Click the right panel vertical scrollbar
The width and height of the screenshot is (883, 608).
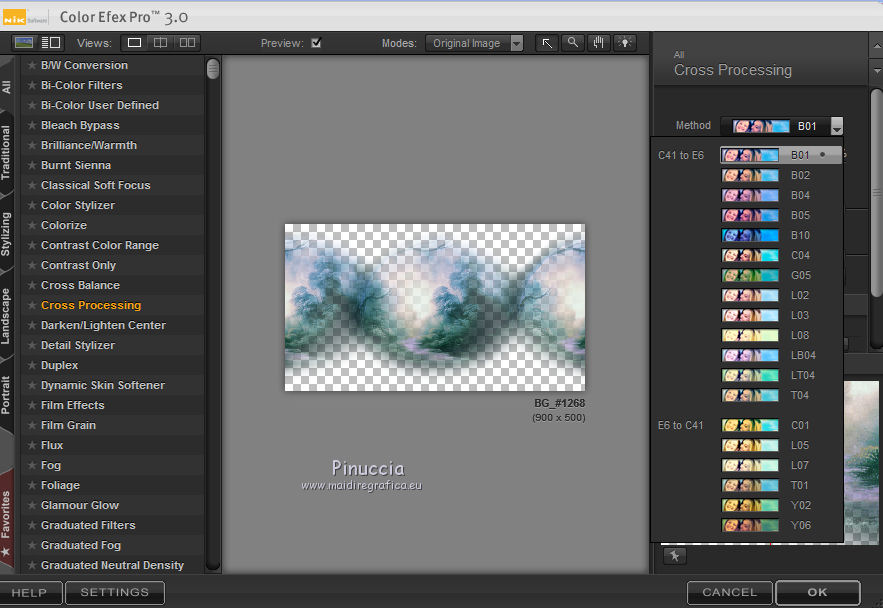876,191
